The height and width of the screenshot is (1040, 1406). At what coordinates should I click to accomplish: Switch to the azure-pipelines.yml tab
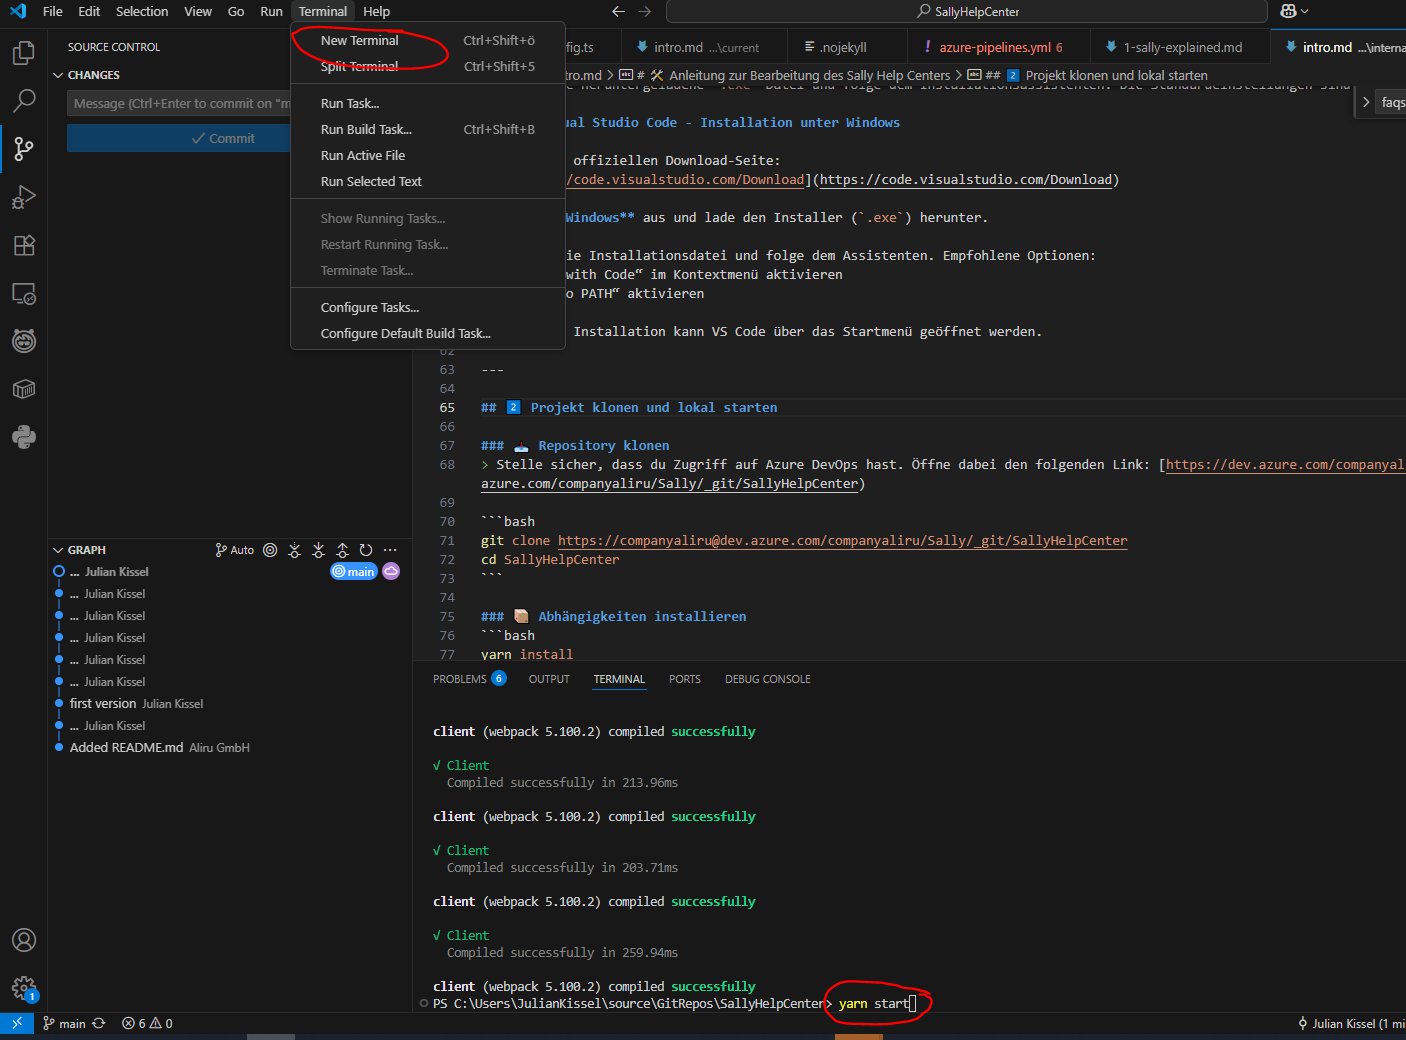pyautogui.click(x=999, y=47)
